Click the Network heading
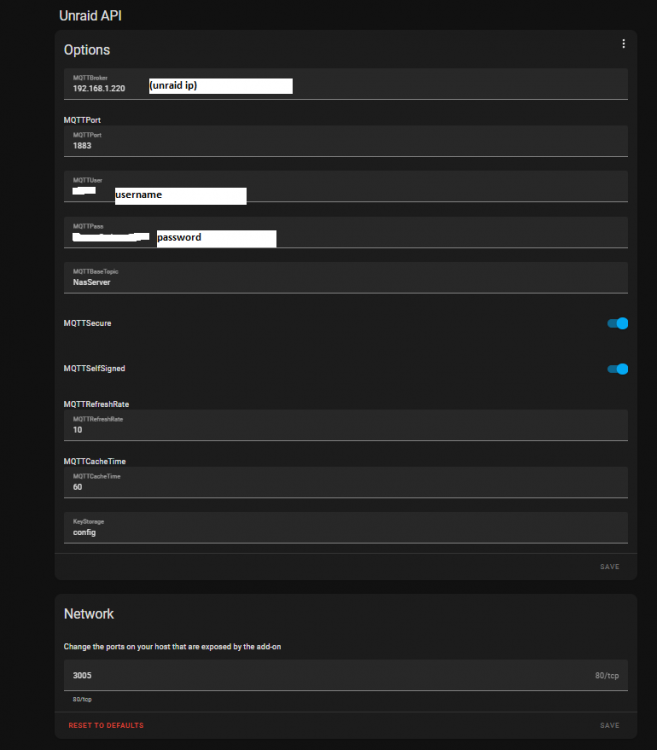 pos(89,614)
